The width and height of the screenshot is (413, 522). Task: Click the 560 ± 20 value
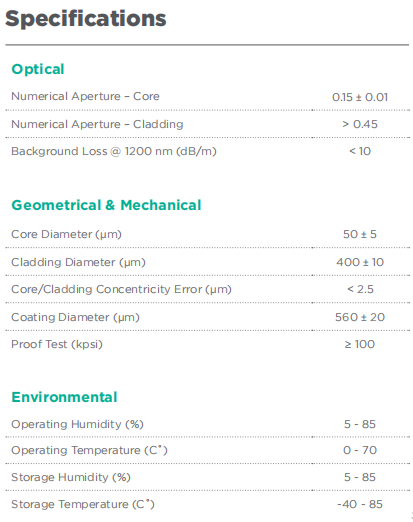pyautogui.click(x=360, y=317)
